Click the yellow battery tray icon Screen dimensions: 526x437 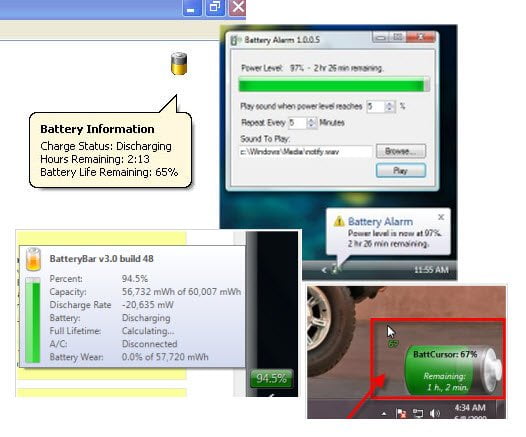[179, 63]
